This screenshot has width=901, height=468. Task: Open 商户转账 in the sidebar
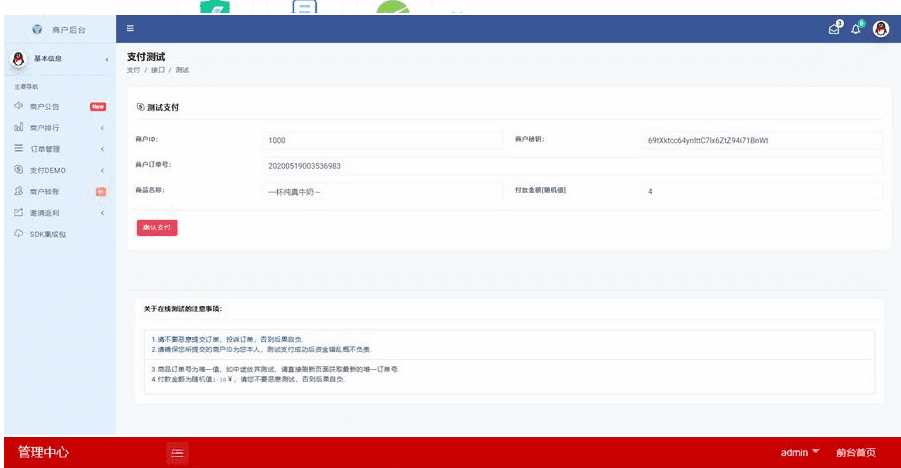point(44,191)
